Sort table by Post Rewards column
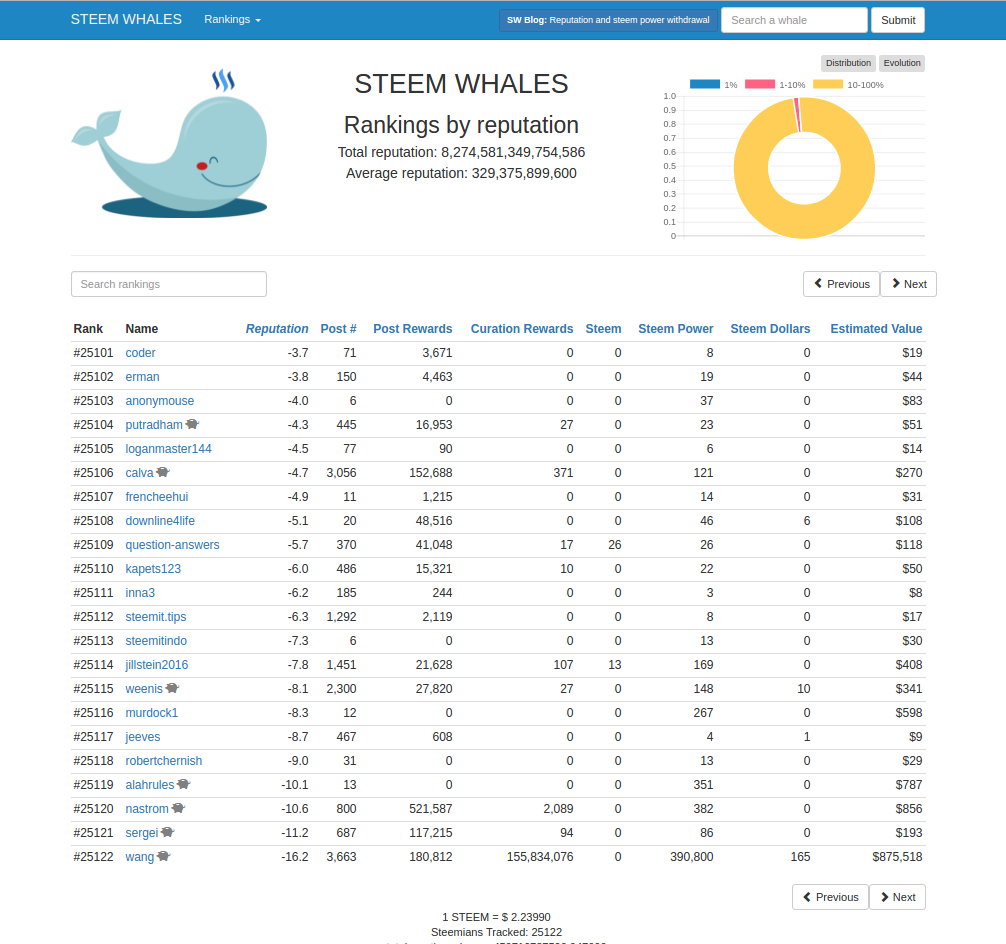This screenshot has width=1006, height=944. click(413, 329)
